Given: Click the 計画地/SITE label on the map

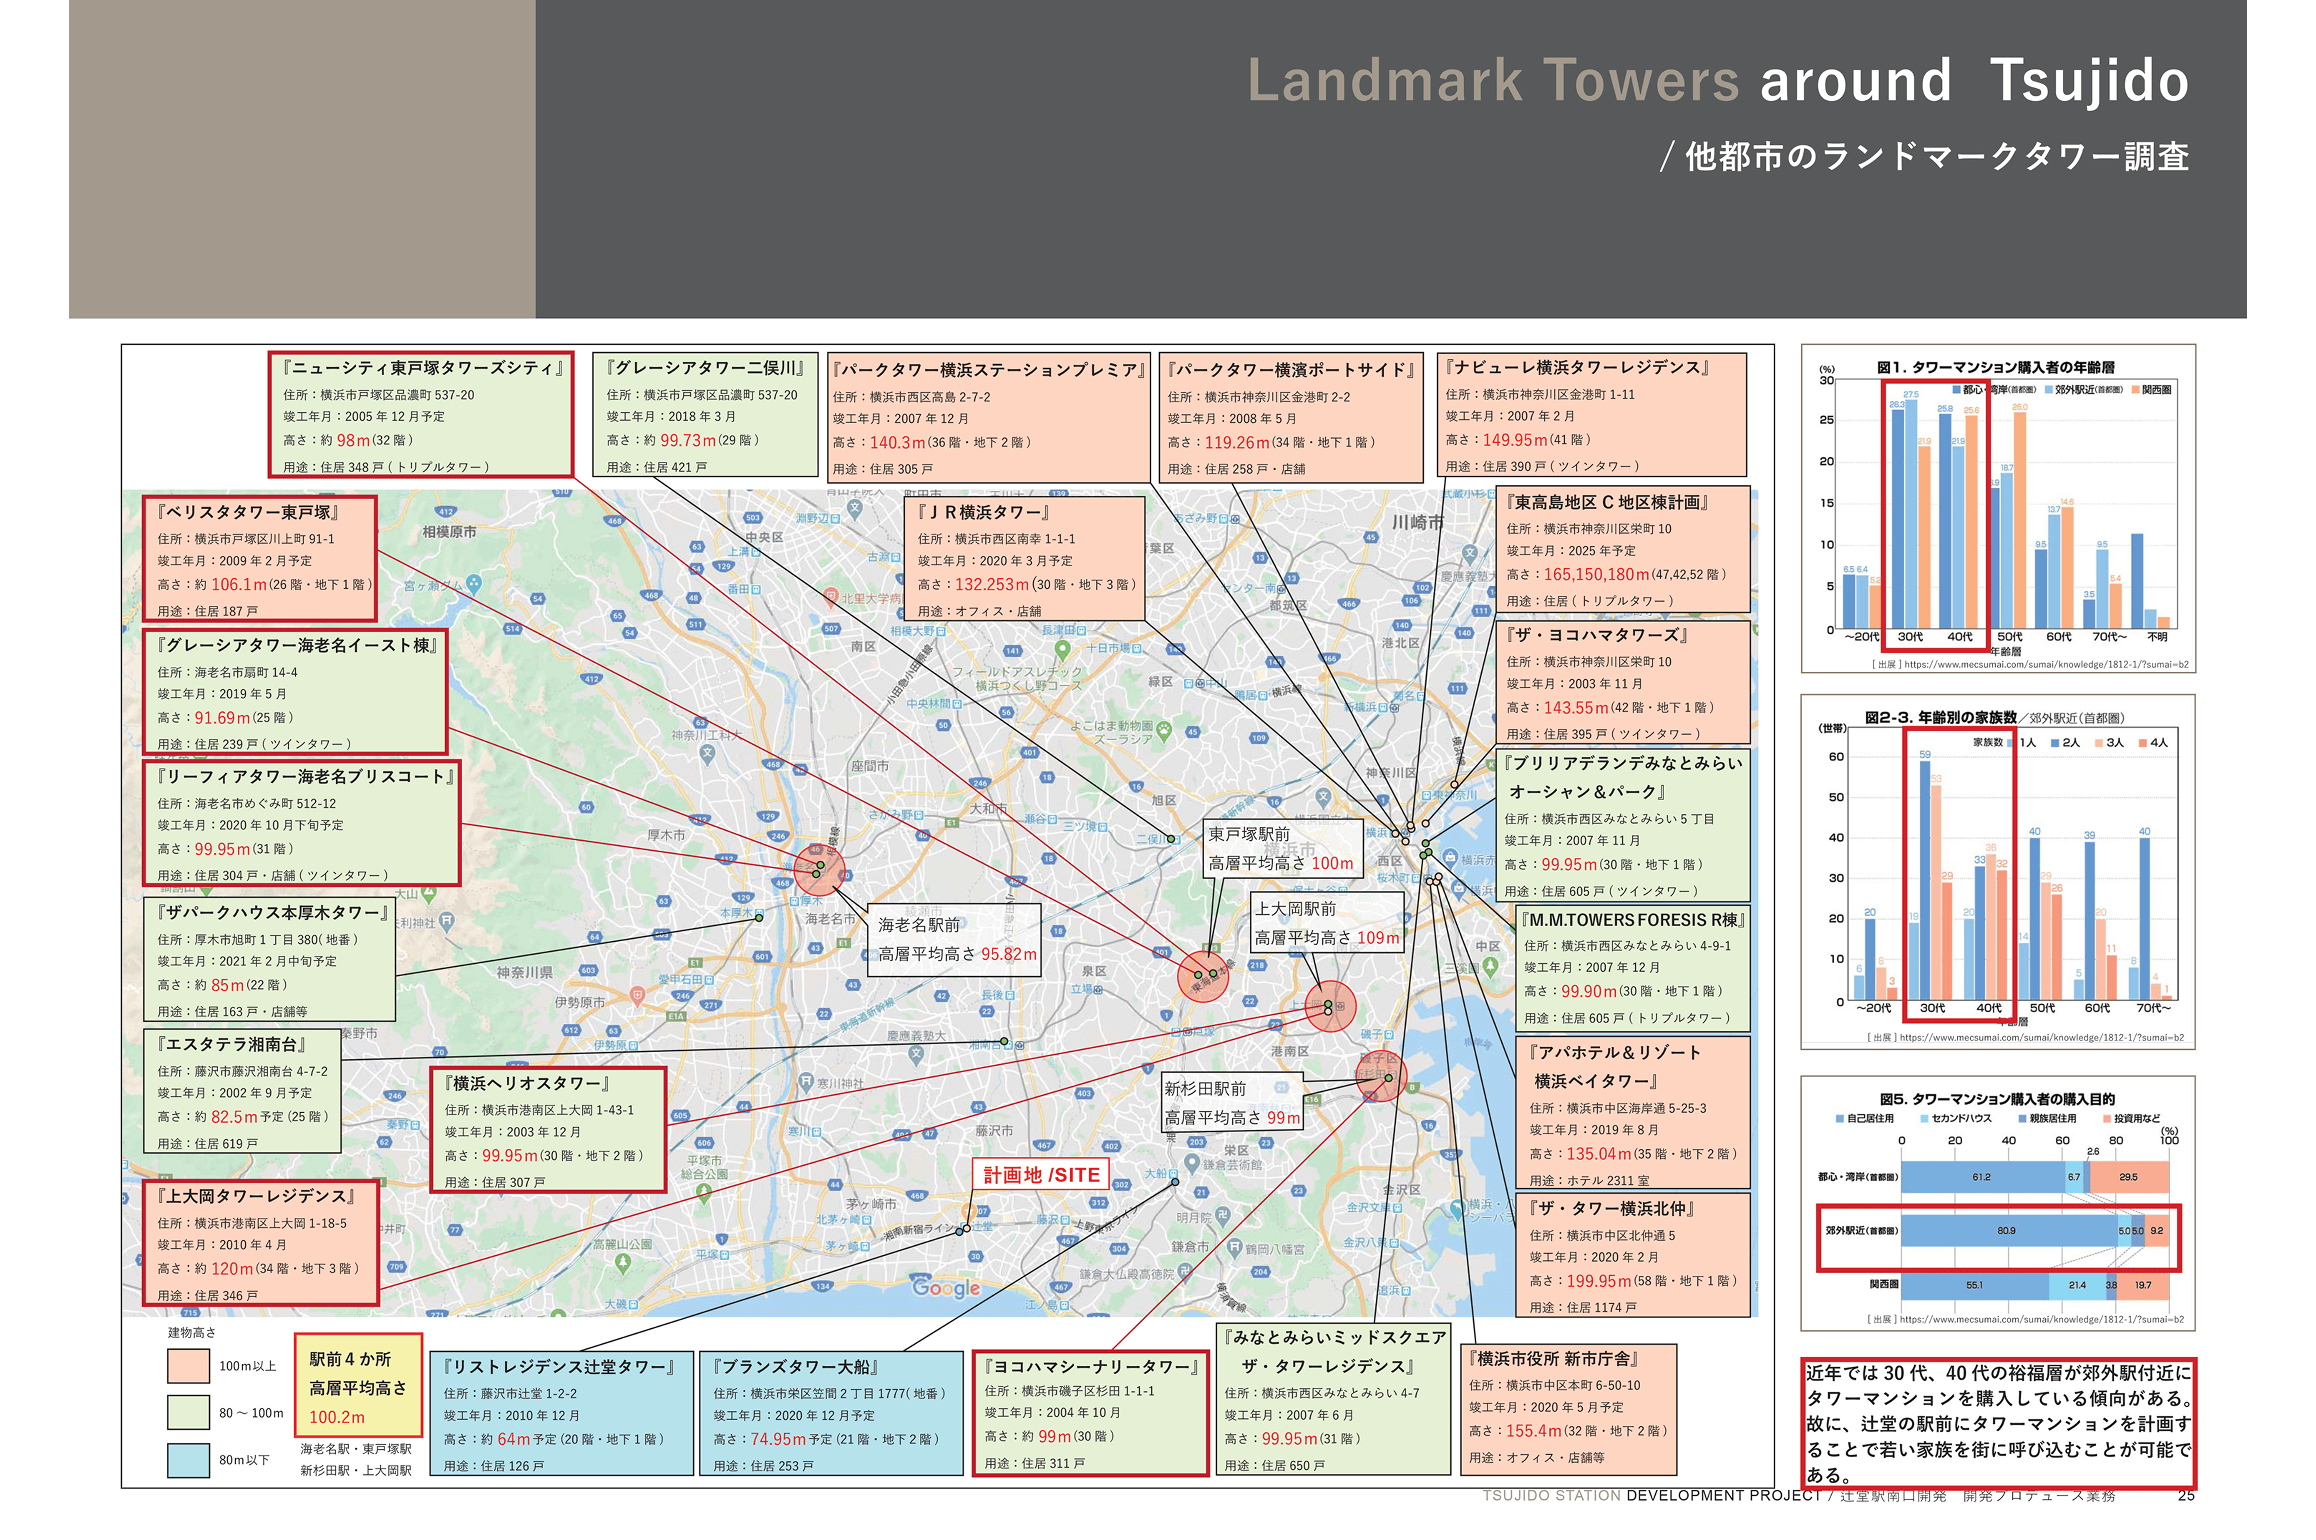Looking at the screenshot, I should click(1041, 1175).
